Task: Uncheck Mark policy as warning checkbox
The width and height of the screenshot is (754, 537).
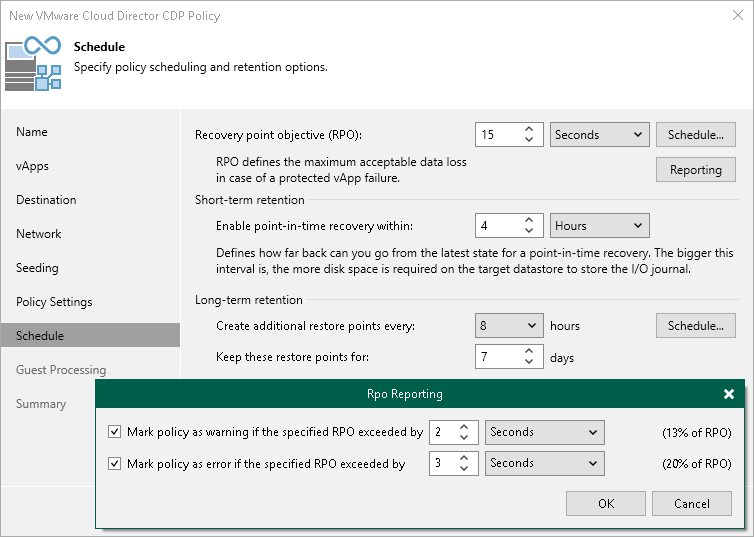Action: click(114, 432)
